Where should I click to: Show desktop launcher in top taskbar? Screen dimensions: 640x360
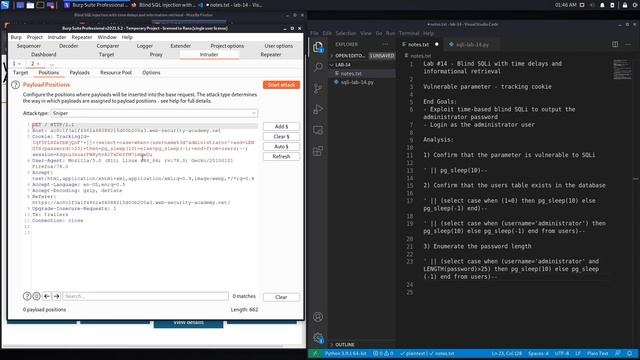pyautogui.click(x=20, y=5)
